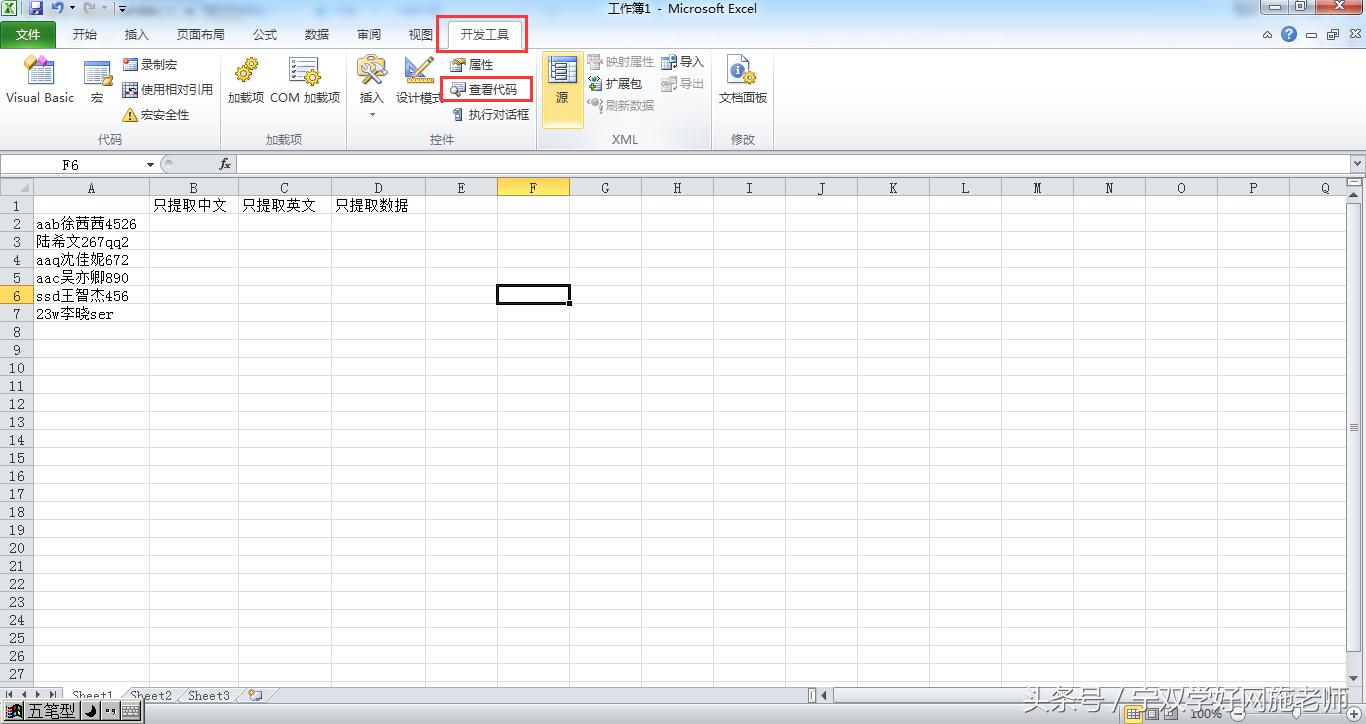1366x724 pixels.
Task: Open the Visual Basic editor
Action: click(x=40, y=80)
